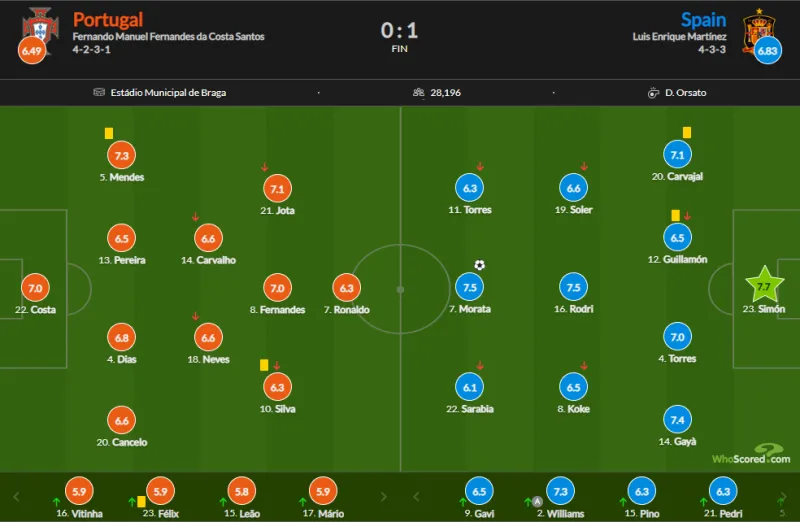The width and height of the screenshot is (800, 522).
Task: Open the Spain team name link
Action: (703, 19)
